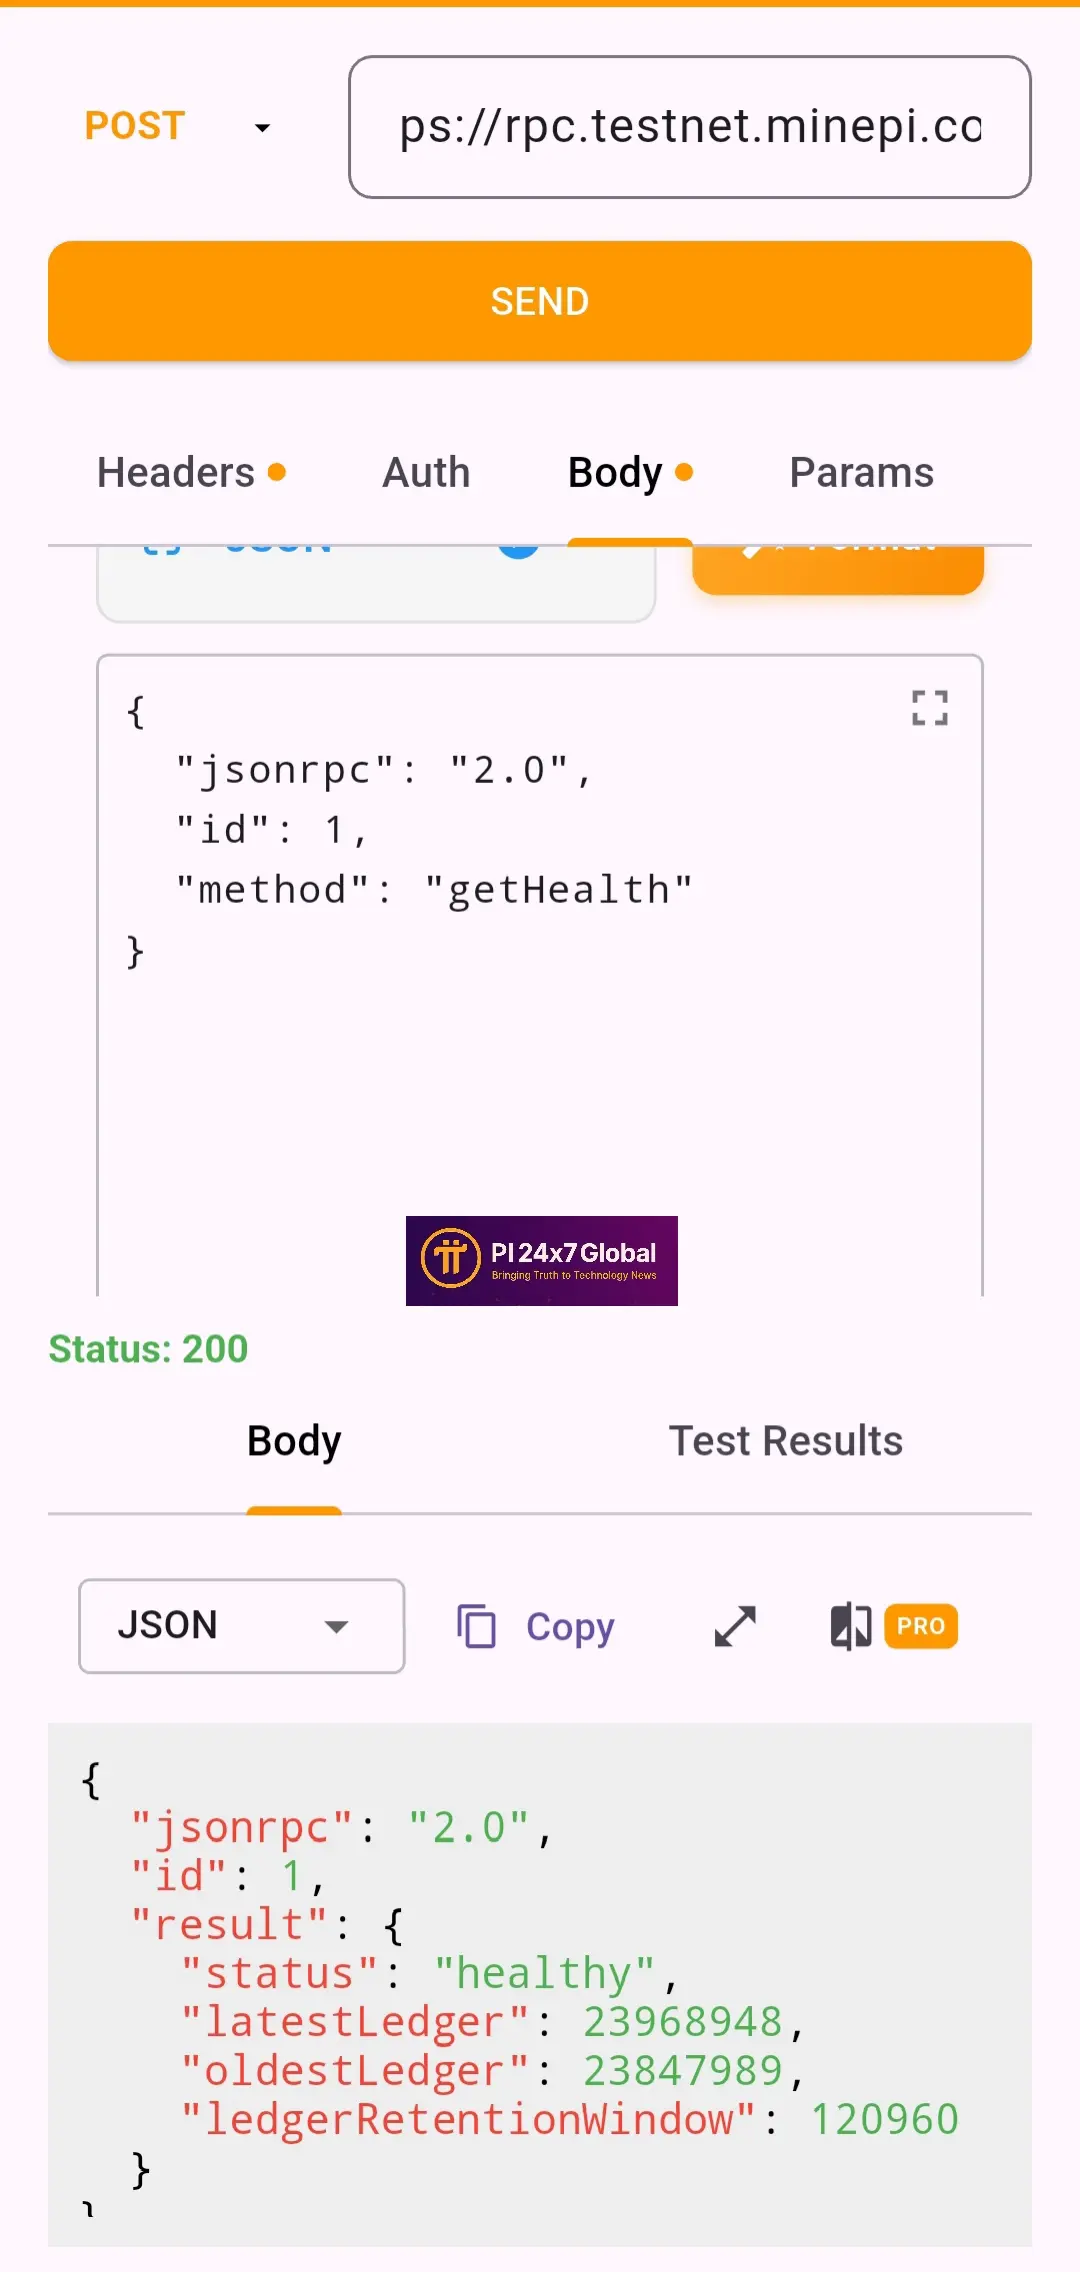1080x2272 pixels.
Task: Focus the URL input field
Action: (x=690, y=127)
